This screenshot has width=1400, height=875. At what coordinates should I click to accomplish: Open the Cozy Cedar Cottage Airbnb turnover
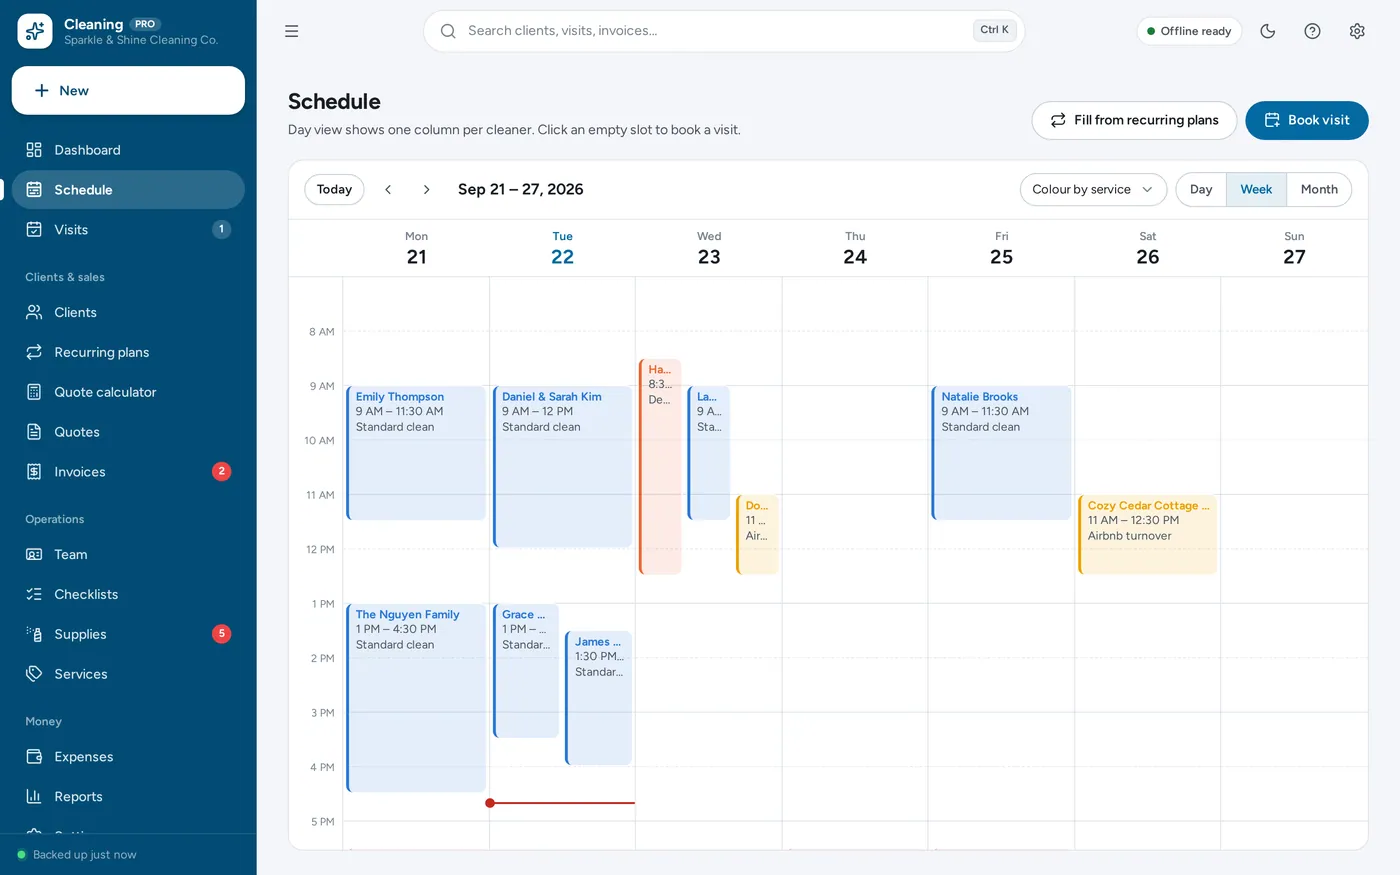pyautogui.click(x=1147, y=535)
